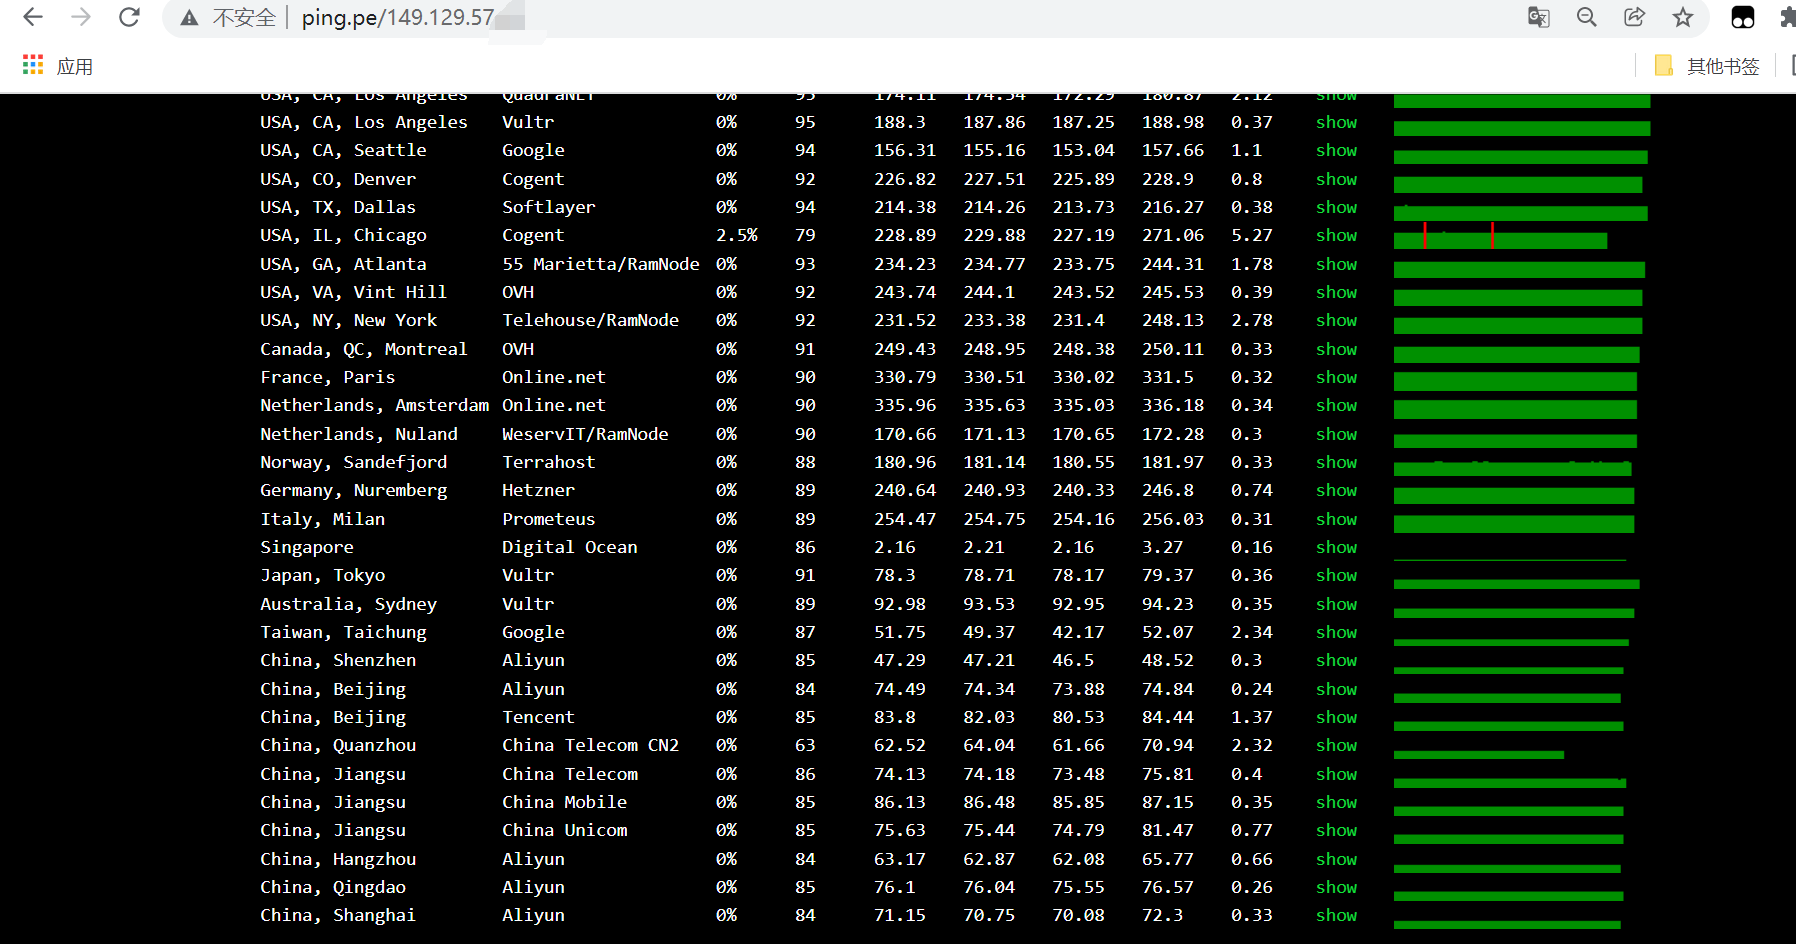Click the Chicago latency graph with red spikes
This screenshot has width=1796, height=944.
coord(1500,236)
